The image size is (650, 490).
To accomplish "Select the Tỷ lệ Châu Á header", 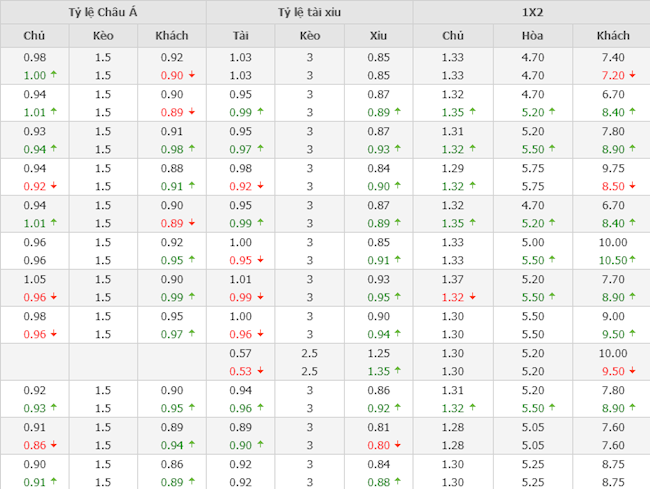I will coord(103,12).
